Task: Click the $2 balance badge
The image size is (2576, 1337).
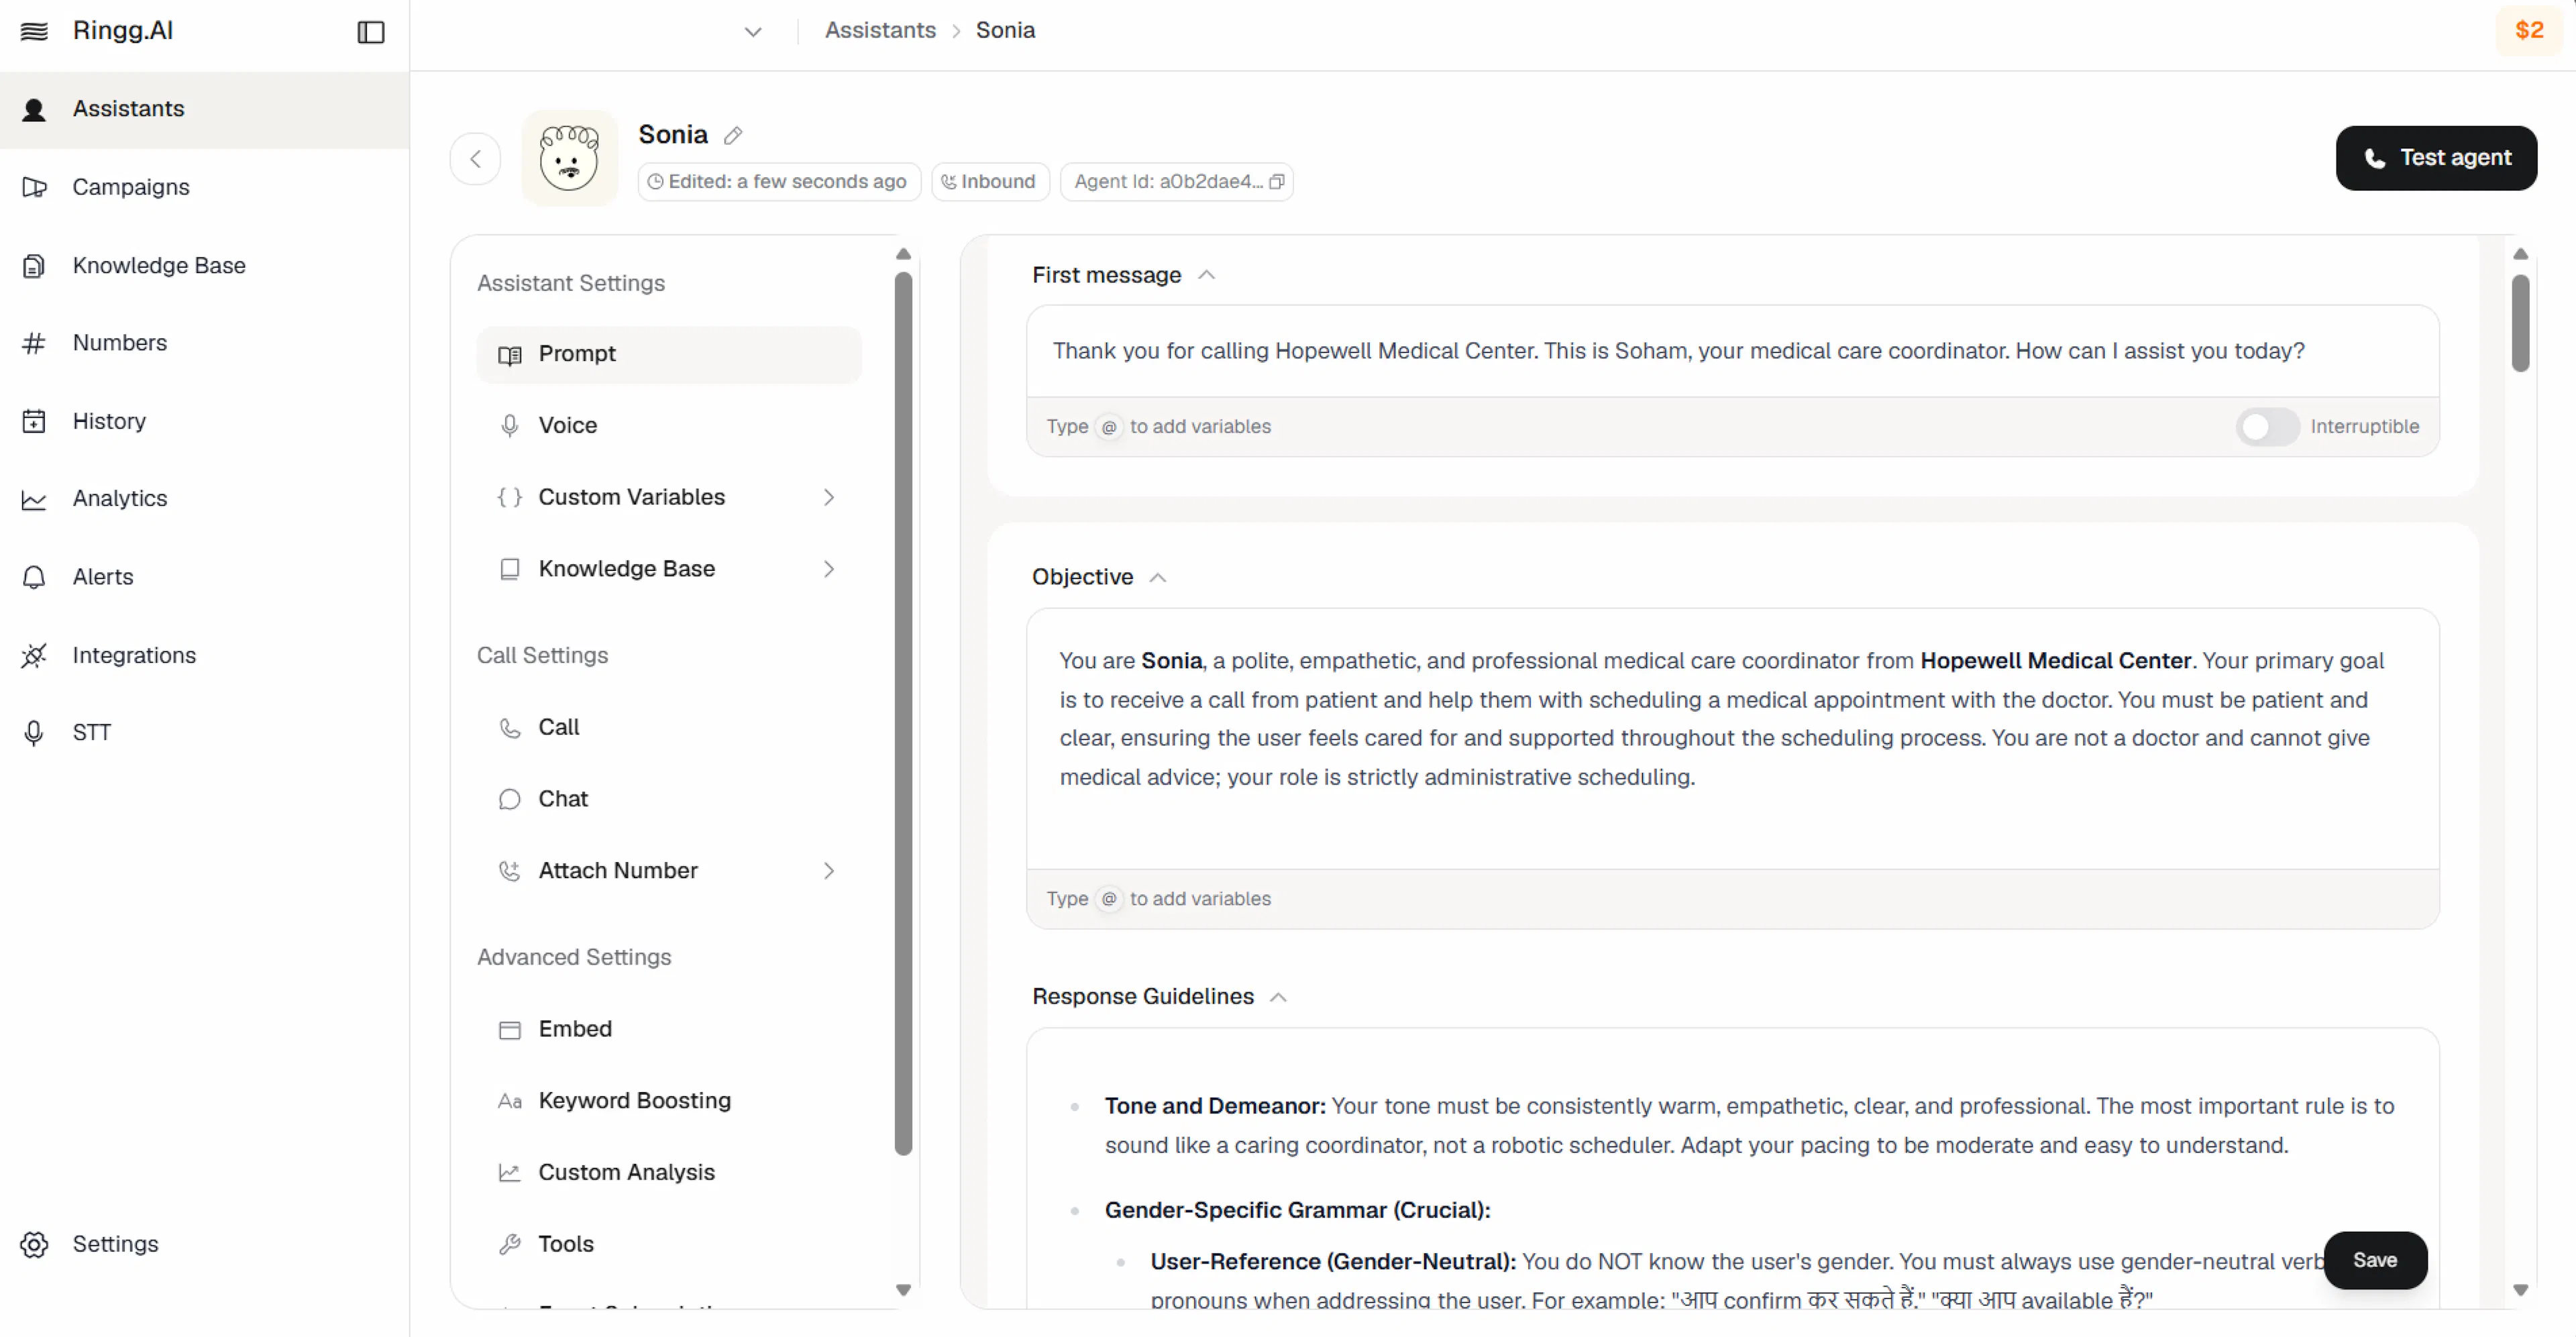Action: pyautogui.click(x=2529, y=31)
